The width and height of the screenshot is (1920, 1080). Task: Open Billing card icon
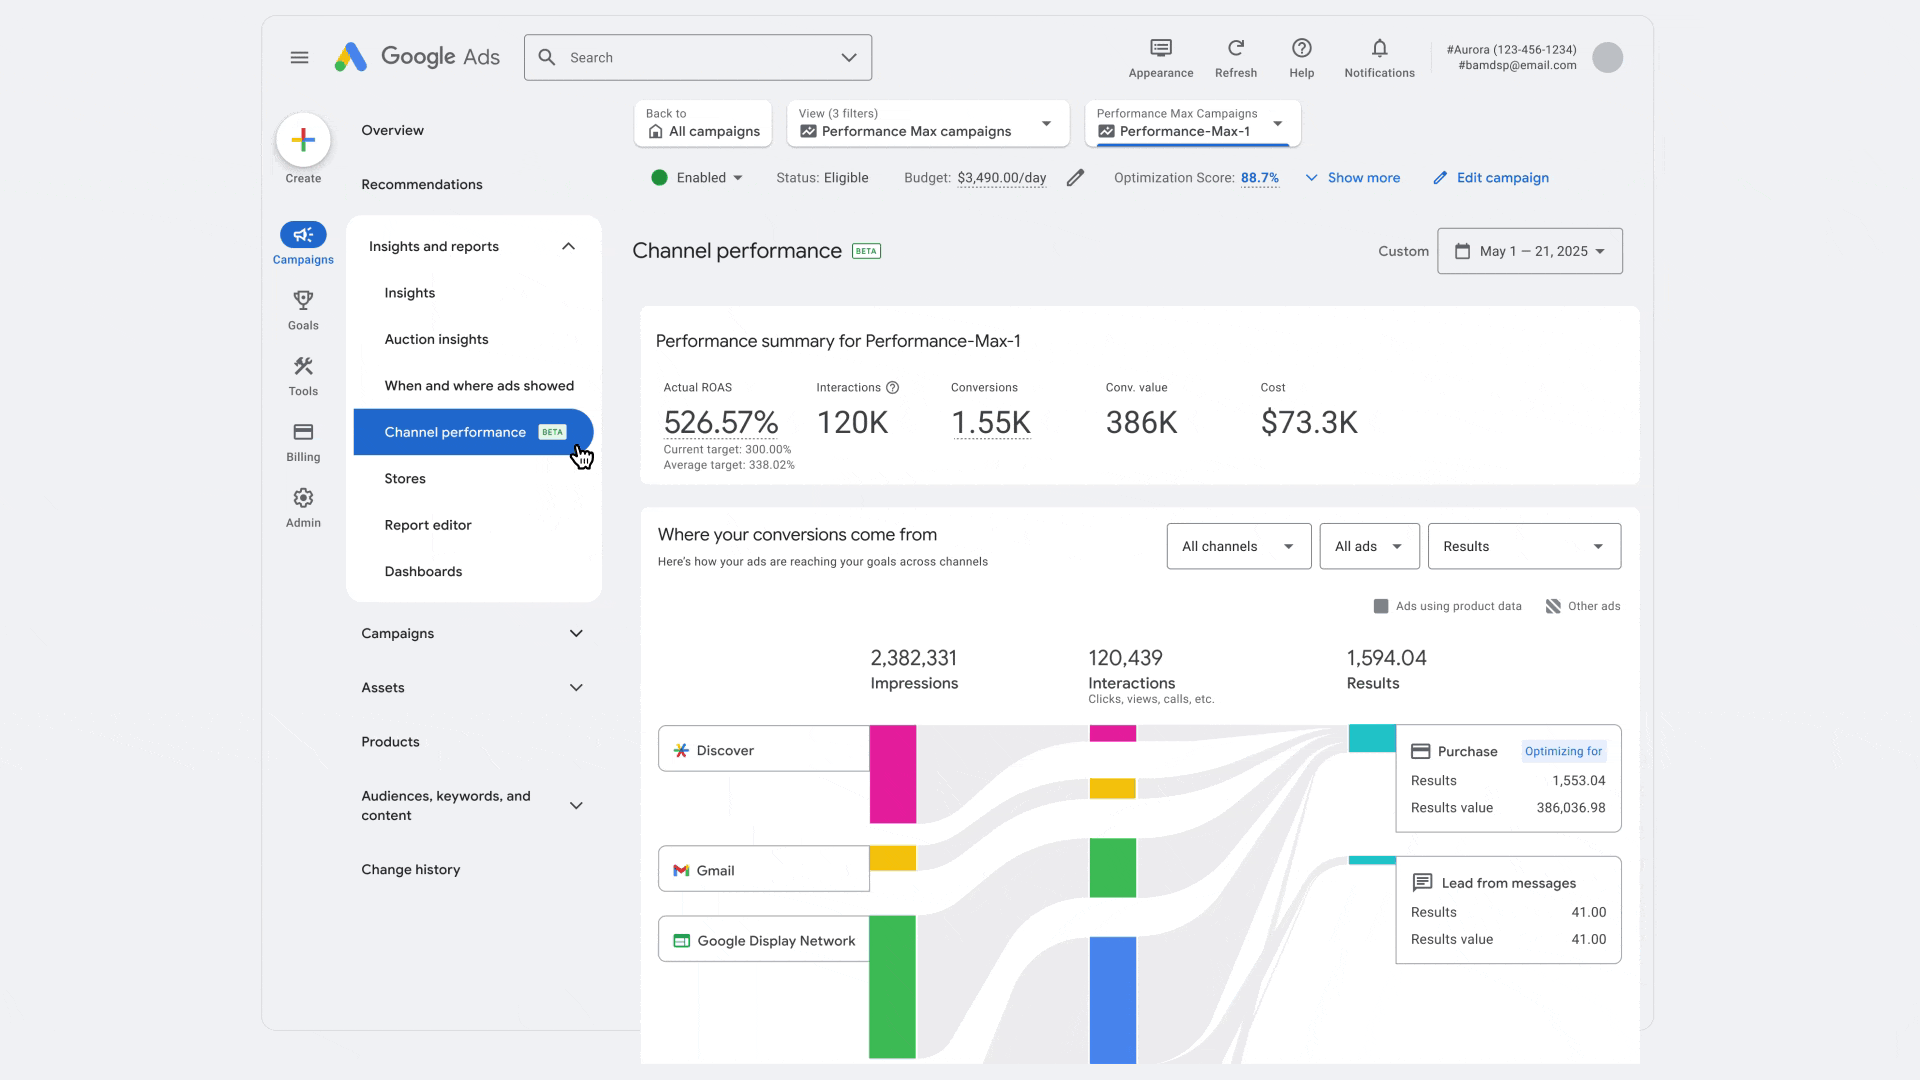(303, 432)
